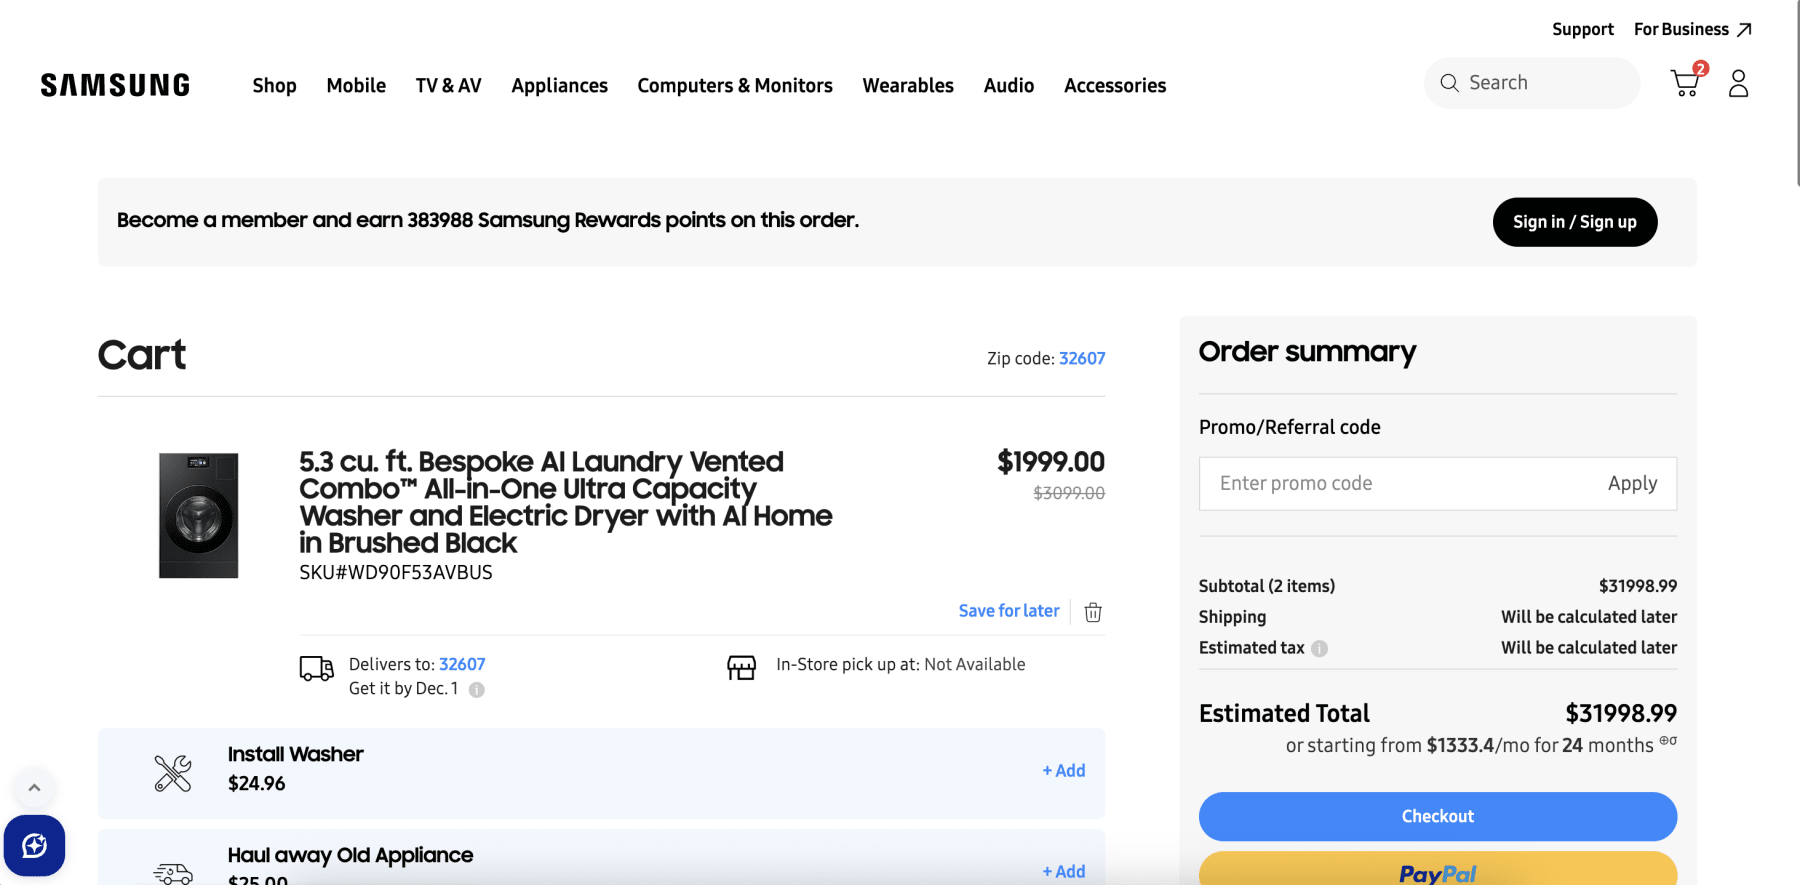Click the zip code 32607 link
Image resolution: width=1800 pixels, height=885 pixels.
[1082, 358]
